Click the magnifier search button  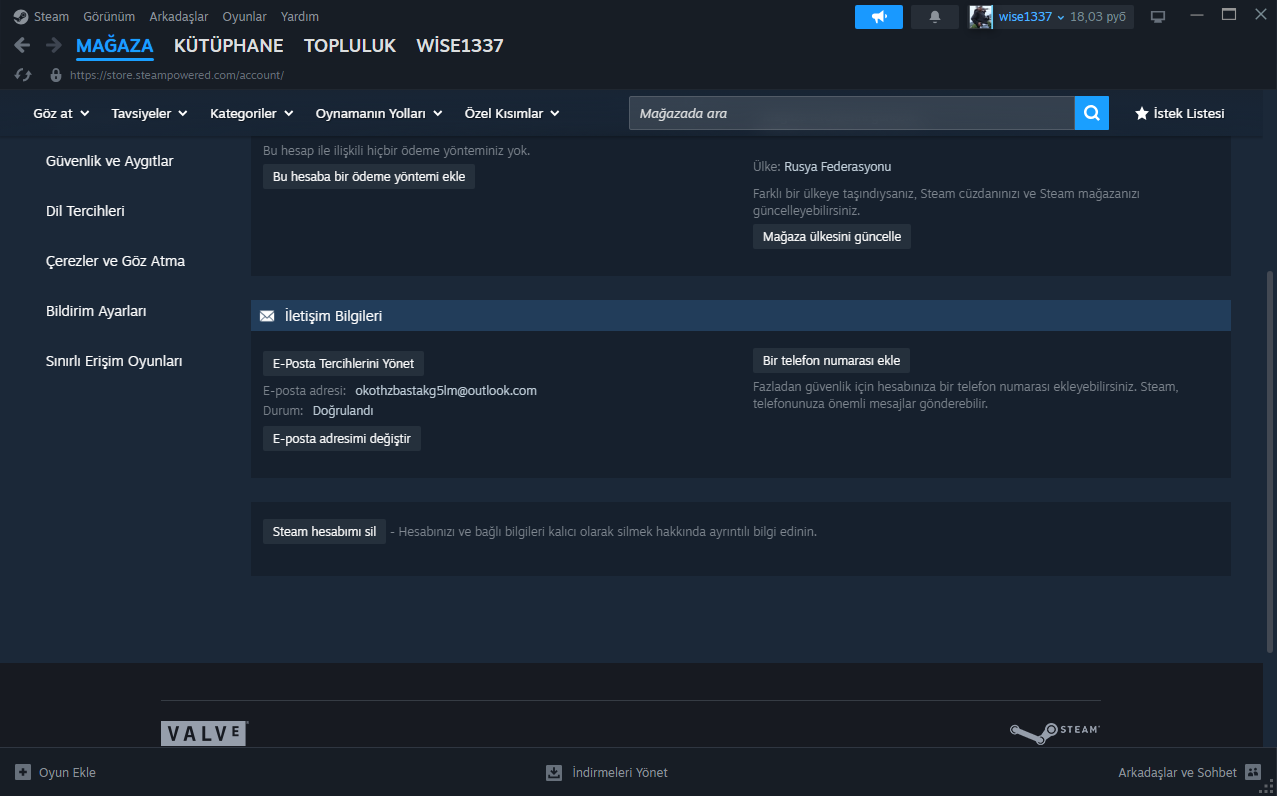1092,113
